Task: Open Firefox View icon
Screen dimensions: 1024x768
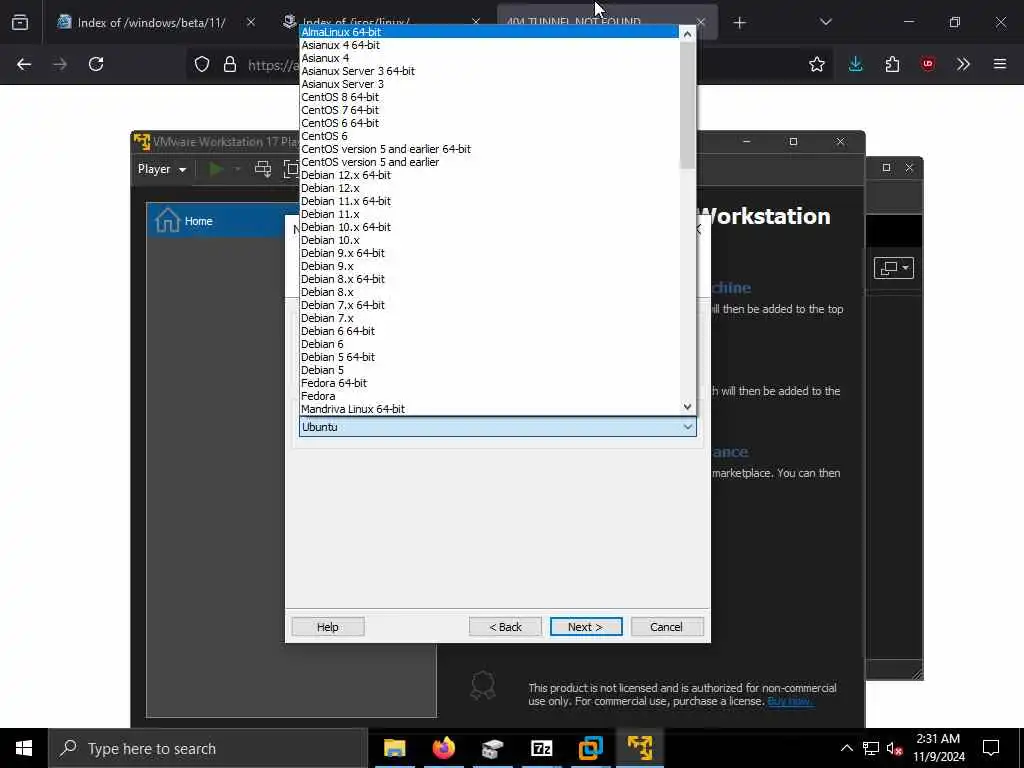Action: point(20,23)
